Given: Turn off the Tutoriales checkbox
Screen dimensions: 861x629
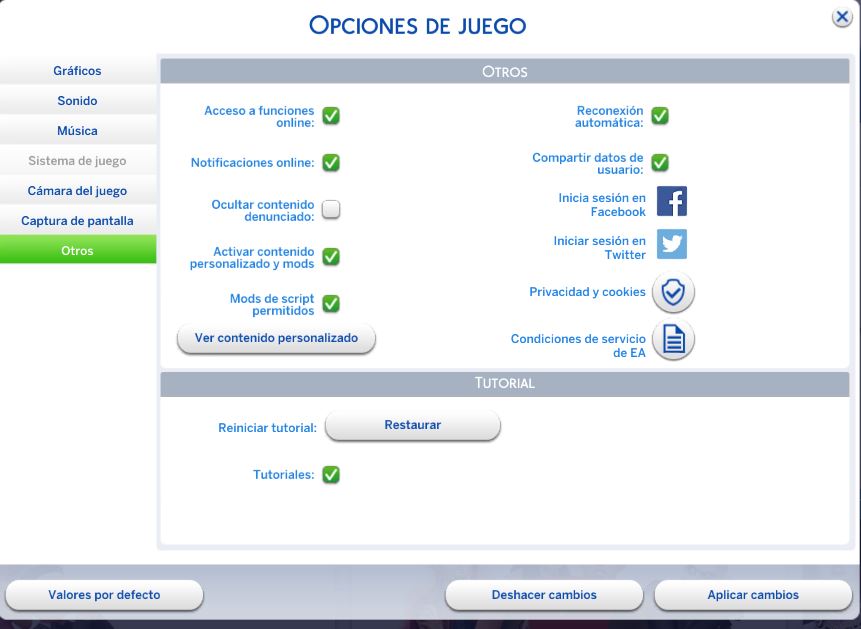Looking at the screenshot, I should [x=331, y=475].
